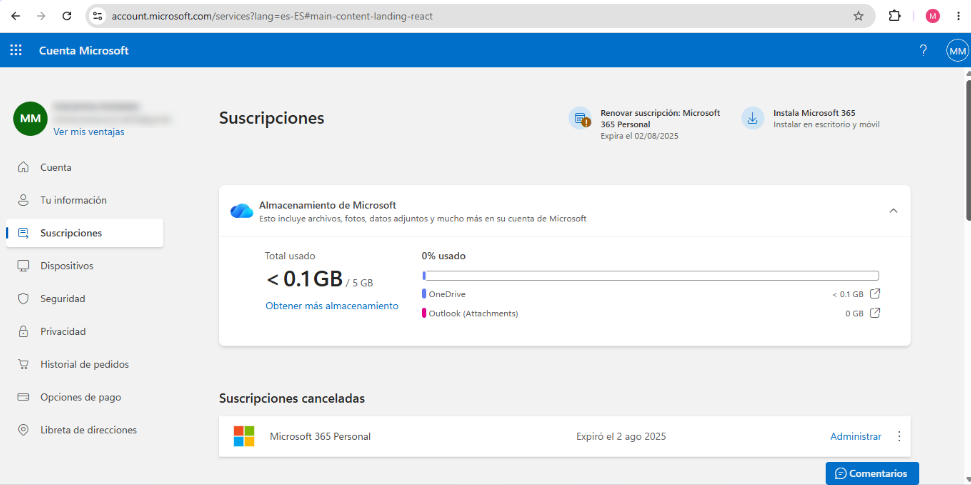The width and height of the screenshot is (971, 485).
Task: Click the '0% usado' label
Action: click(443, 255)
